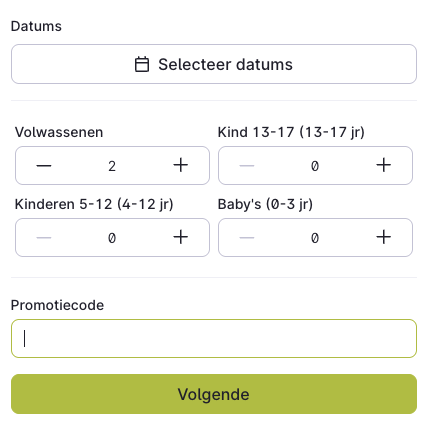Focus the Promotiecode text field
This screenshot has width=430, height=427.
click(214, 338)
